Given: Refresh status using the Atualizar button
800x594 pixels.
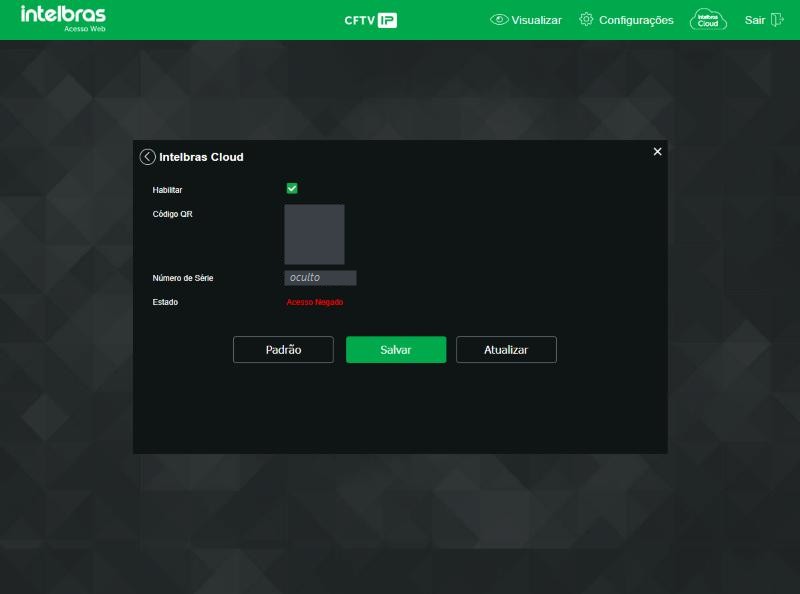Looking at the screenshot, I should [506, 350].
